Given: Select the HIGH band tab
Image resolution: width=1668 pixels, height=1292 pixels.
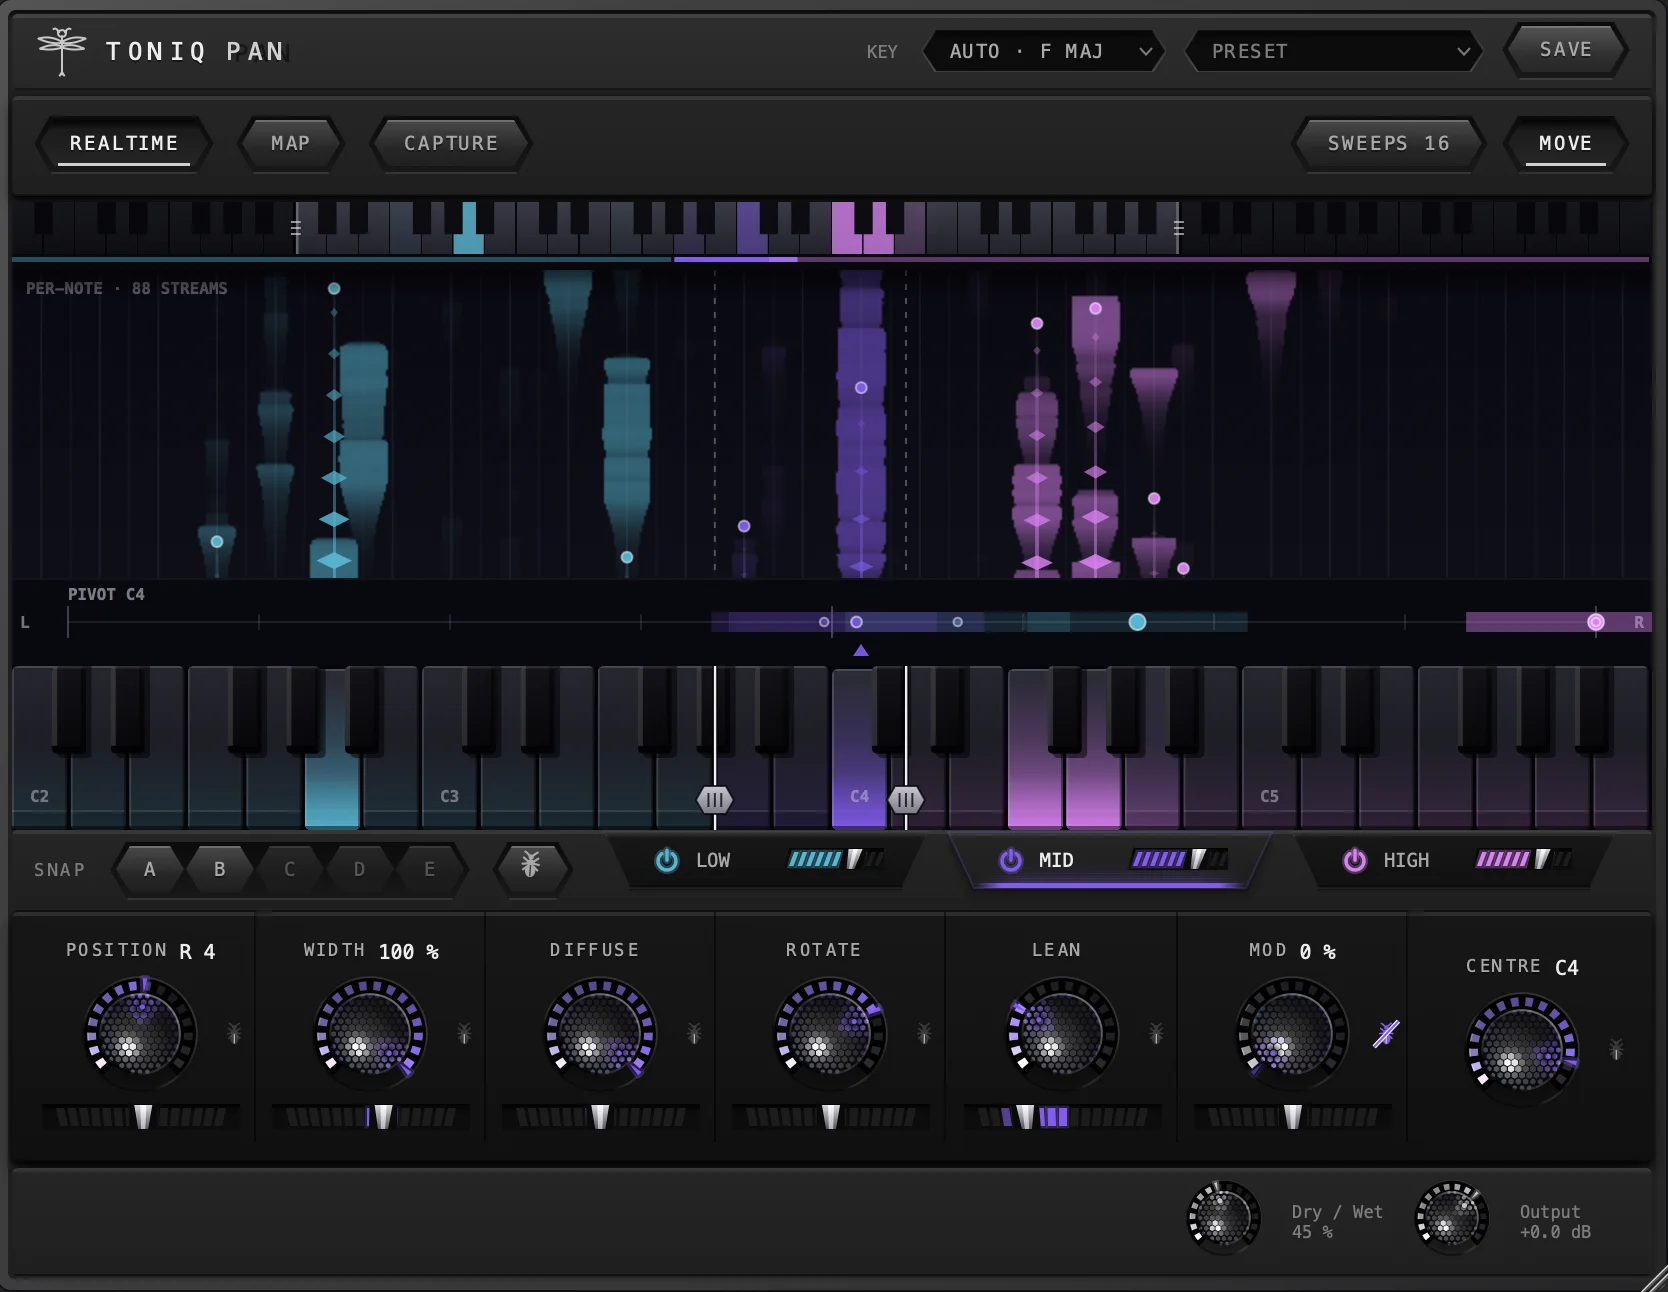Looking at the screenshot, I should pyautogui.click(x=1455, y=860).
